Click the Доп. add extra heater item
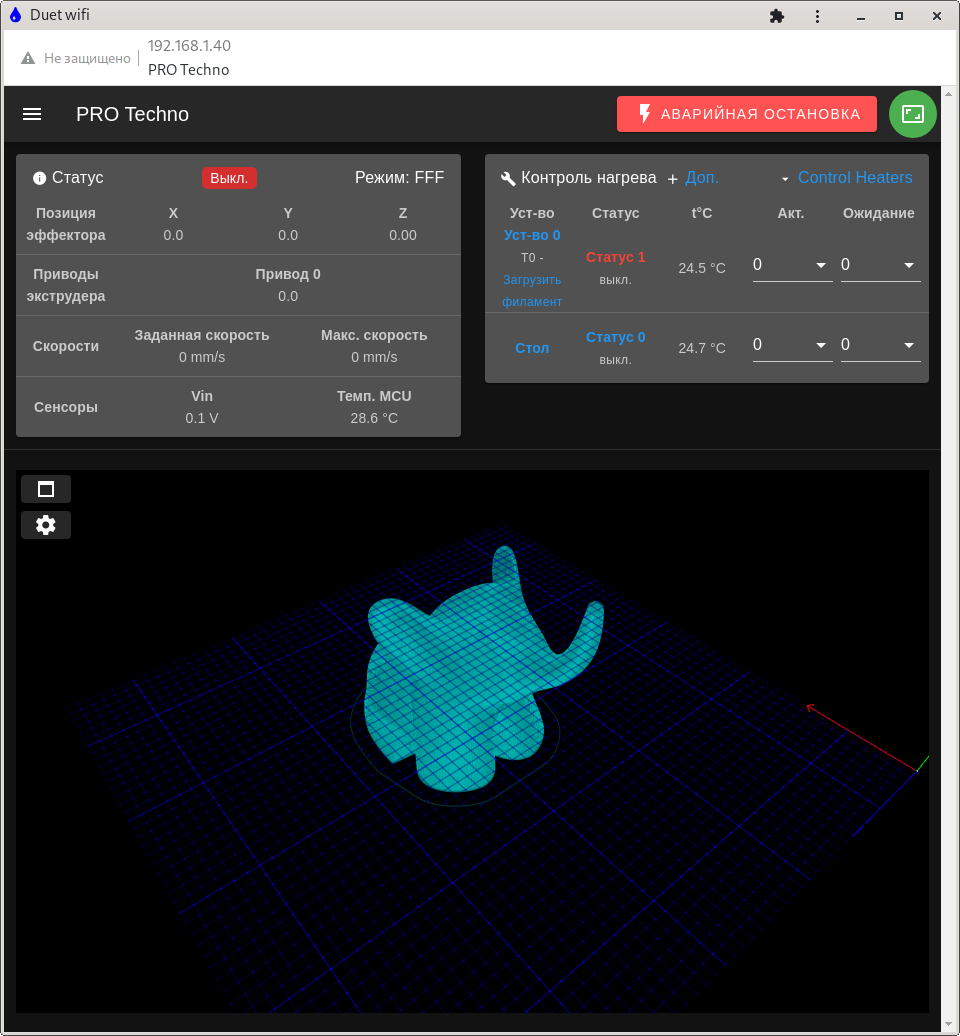This screenshot has width=960, height=1036. pos(693,178)
